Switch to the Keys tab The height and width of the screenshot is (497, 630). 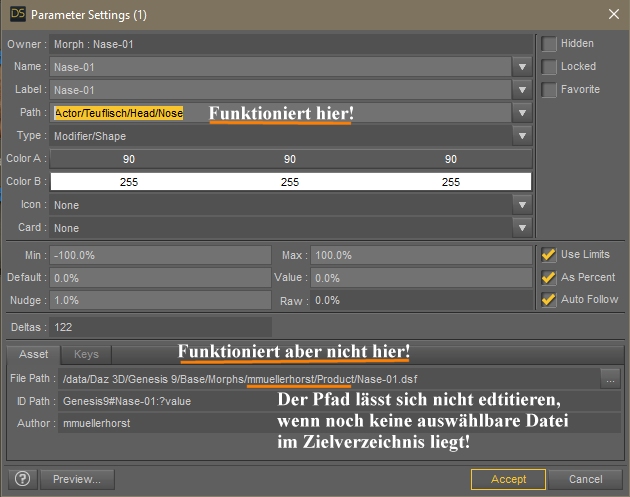[86, 354]
